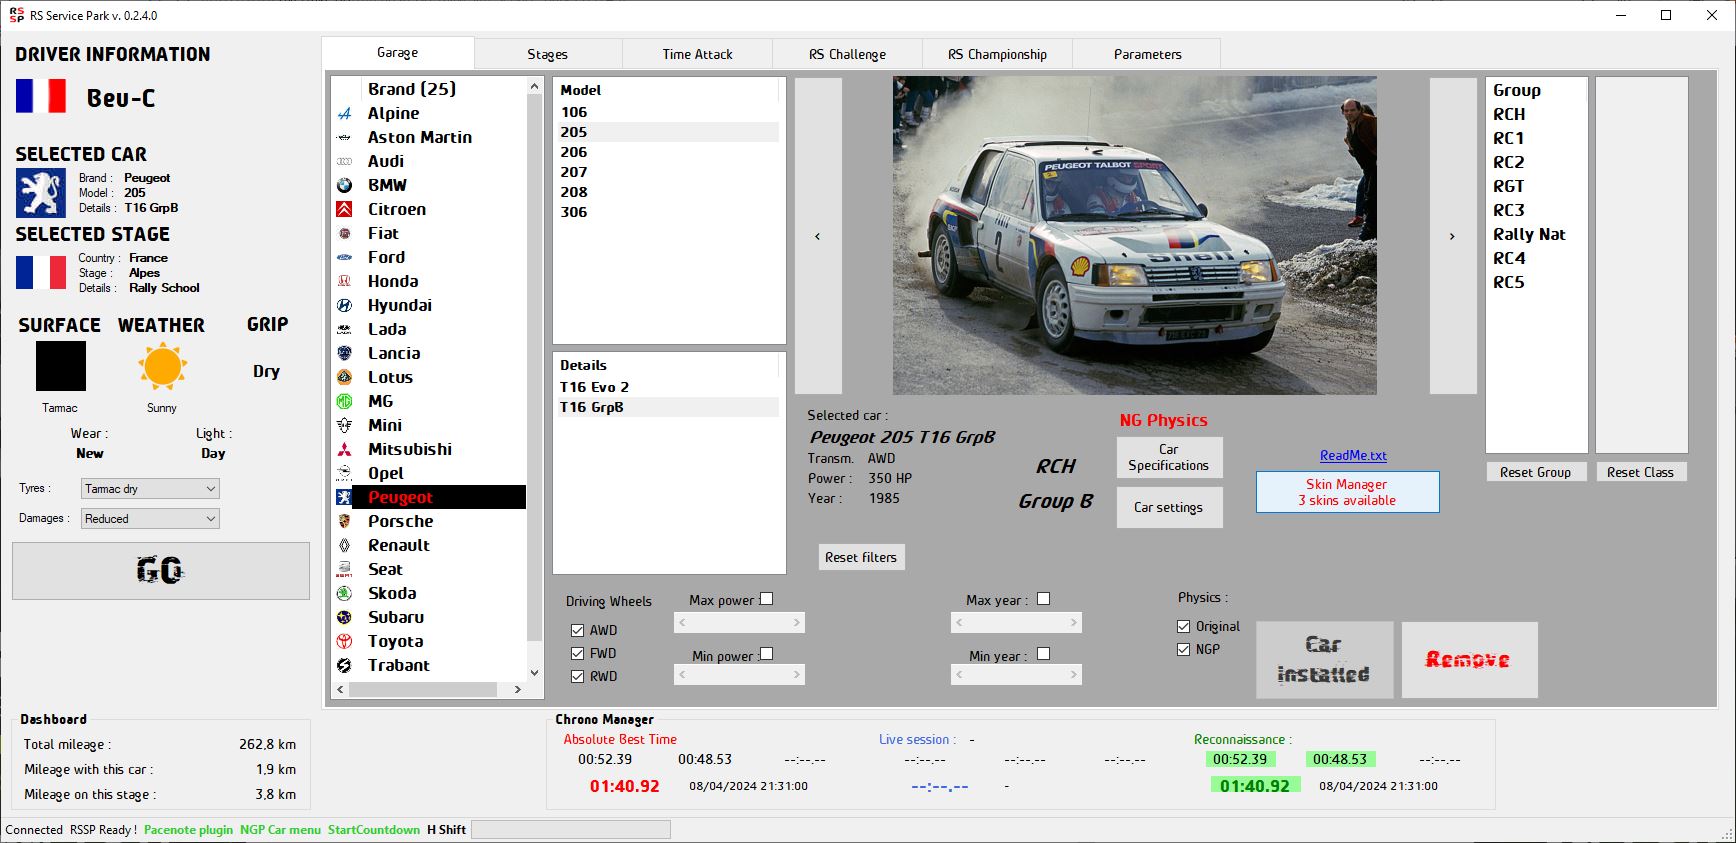Click the Seat logo icon
1736x843 pixels.
[x=344, y=569]
